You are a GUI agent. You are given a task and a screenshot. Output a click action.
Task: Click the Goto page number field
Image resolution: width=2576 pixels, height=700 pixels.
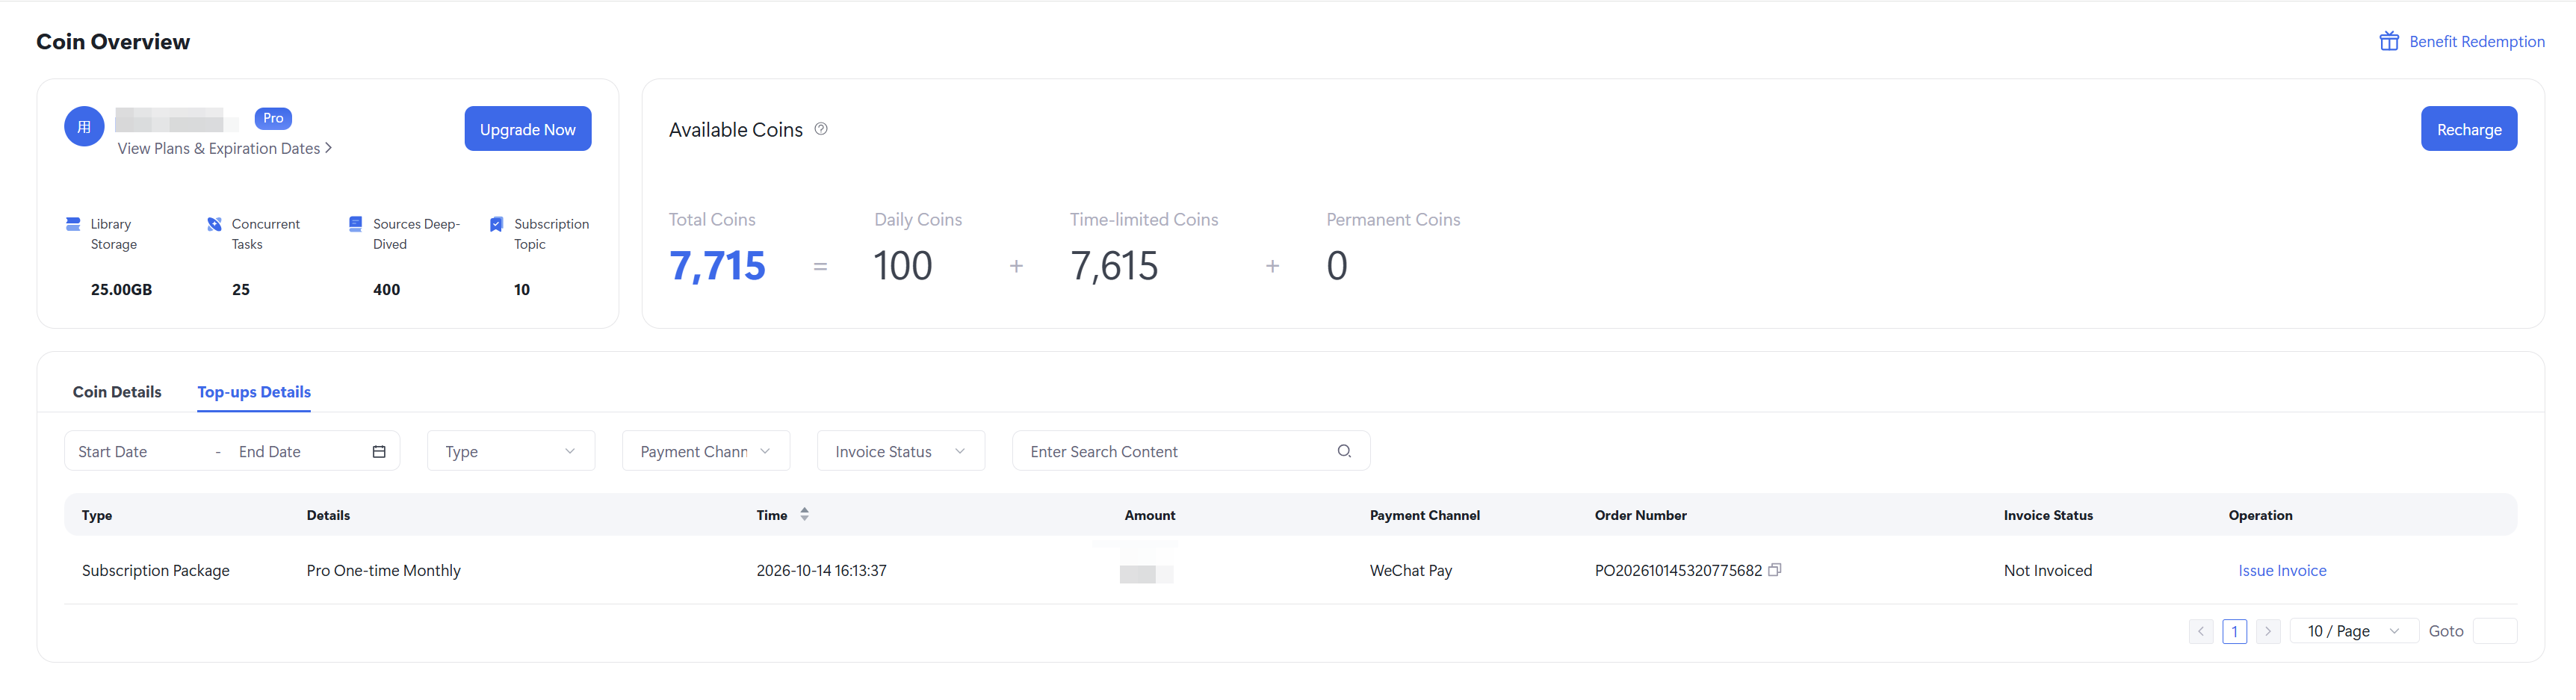click(2494, 631)
